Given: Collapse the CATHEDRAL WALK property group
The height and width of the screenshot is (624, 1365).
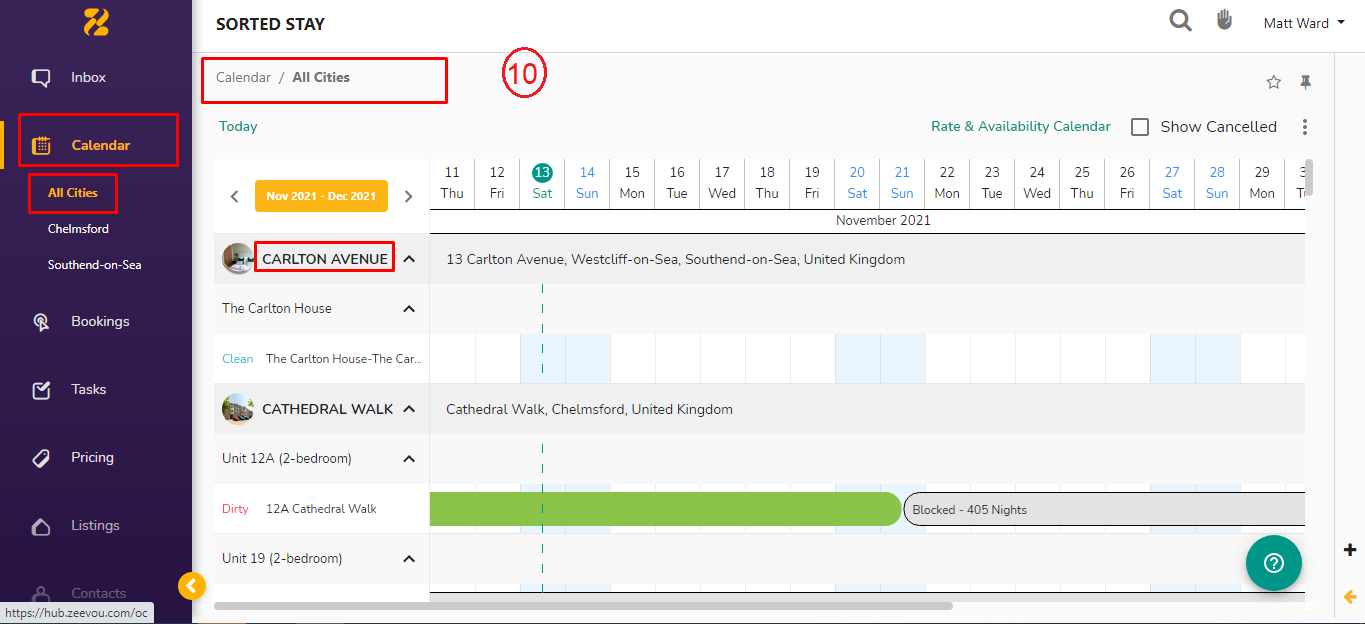Looking at the screenshot, I should click(409, 409).
